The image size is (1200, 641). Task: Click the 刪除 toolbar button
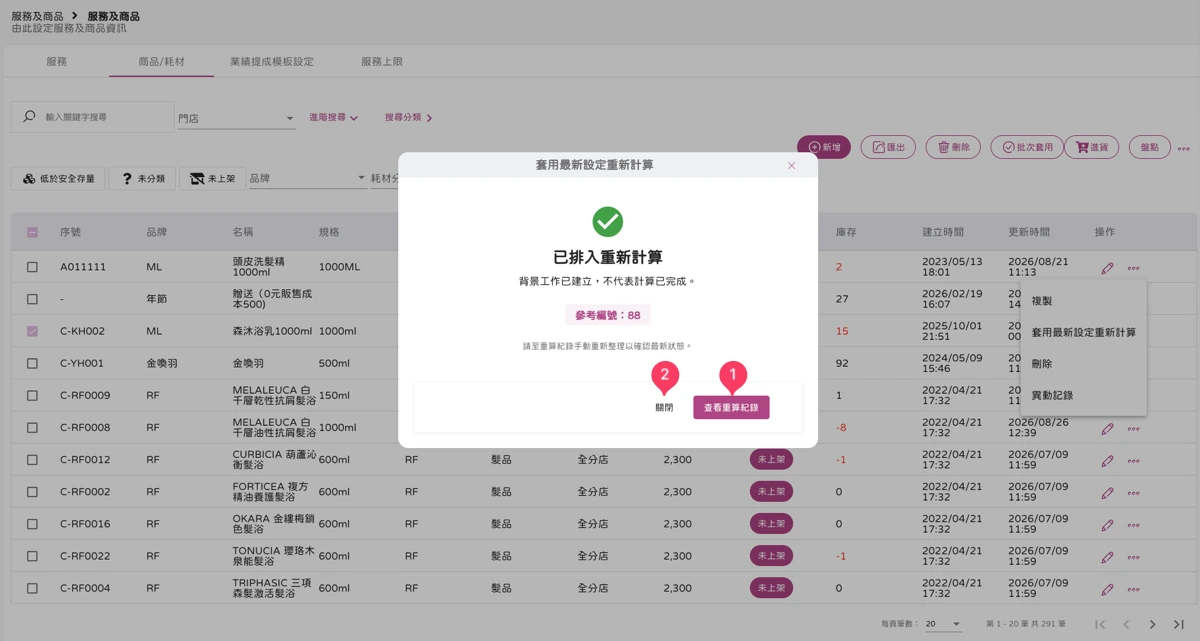[953, 147]
